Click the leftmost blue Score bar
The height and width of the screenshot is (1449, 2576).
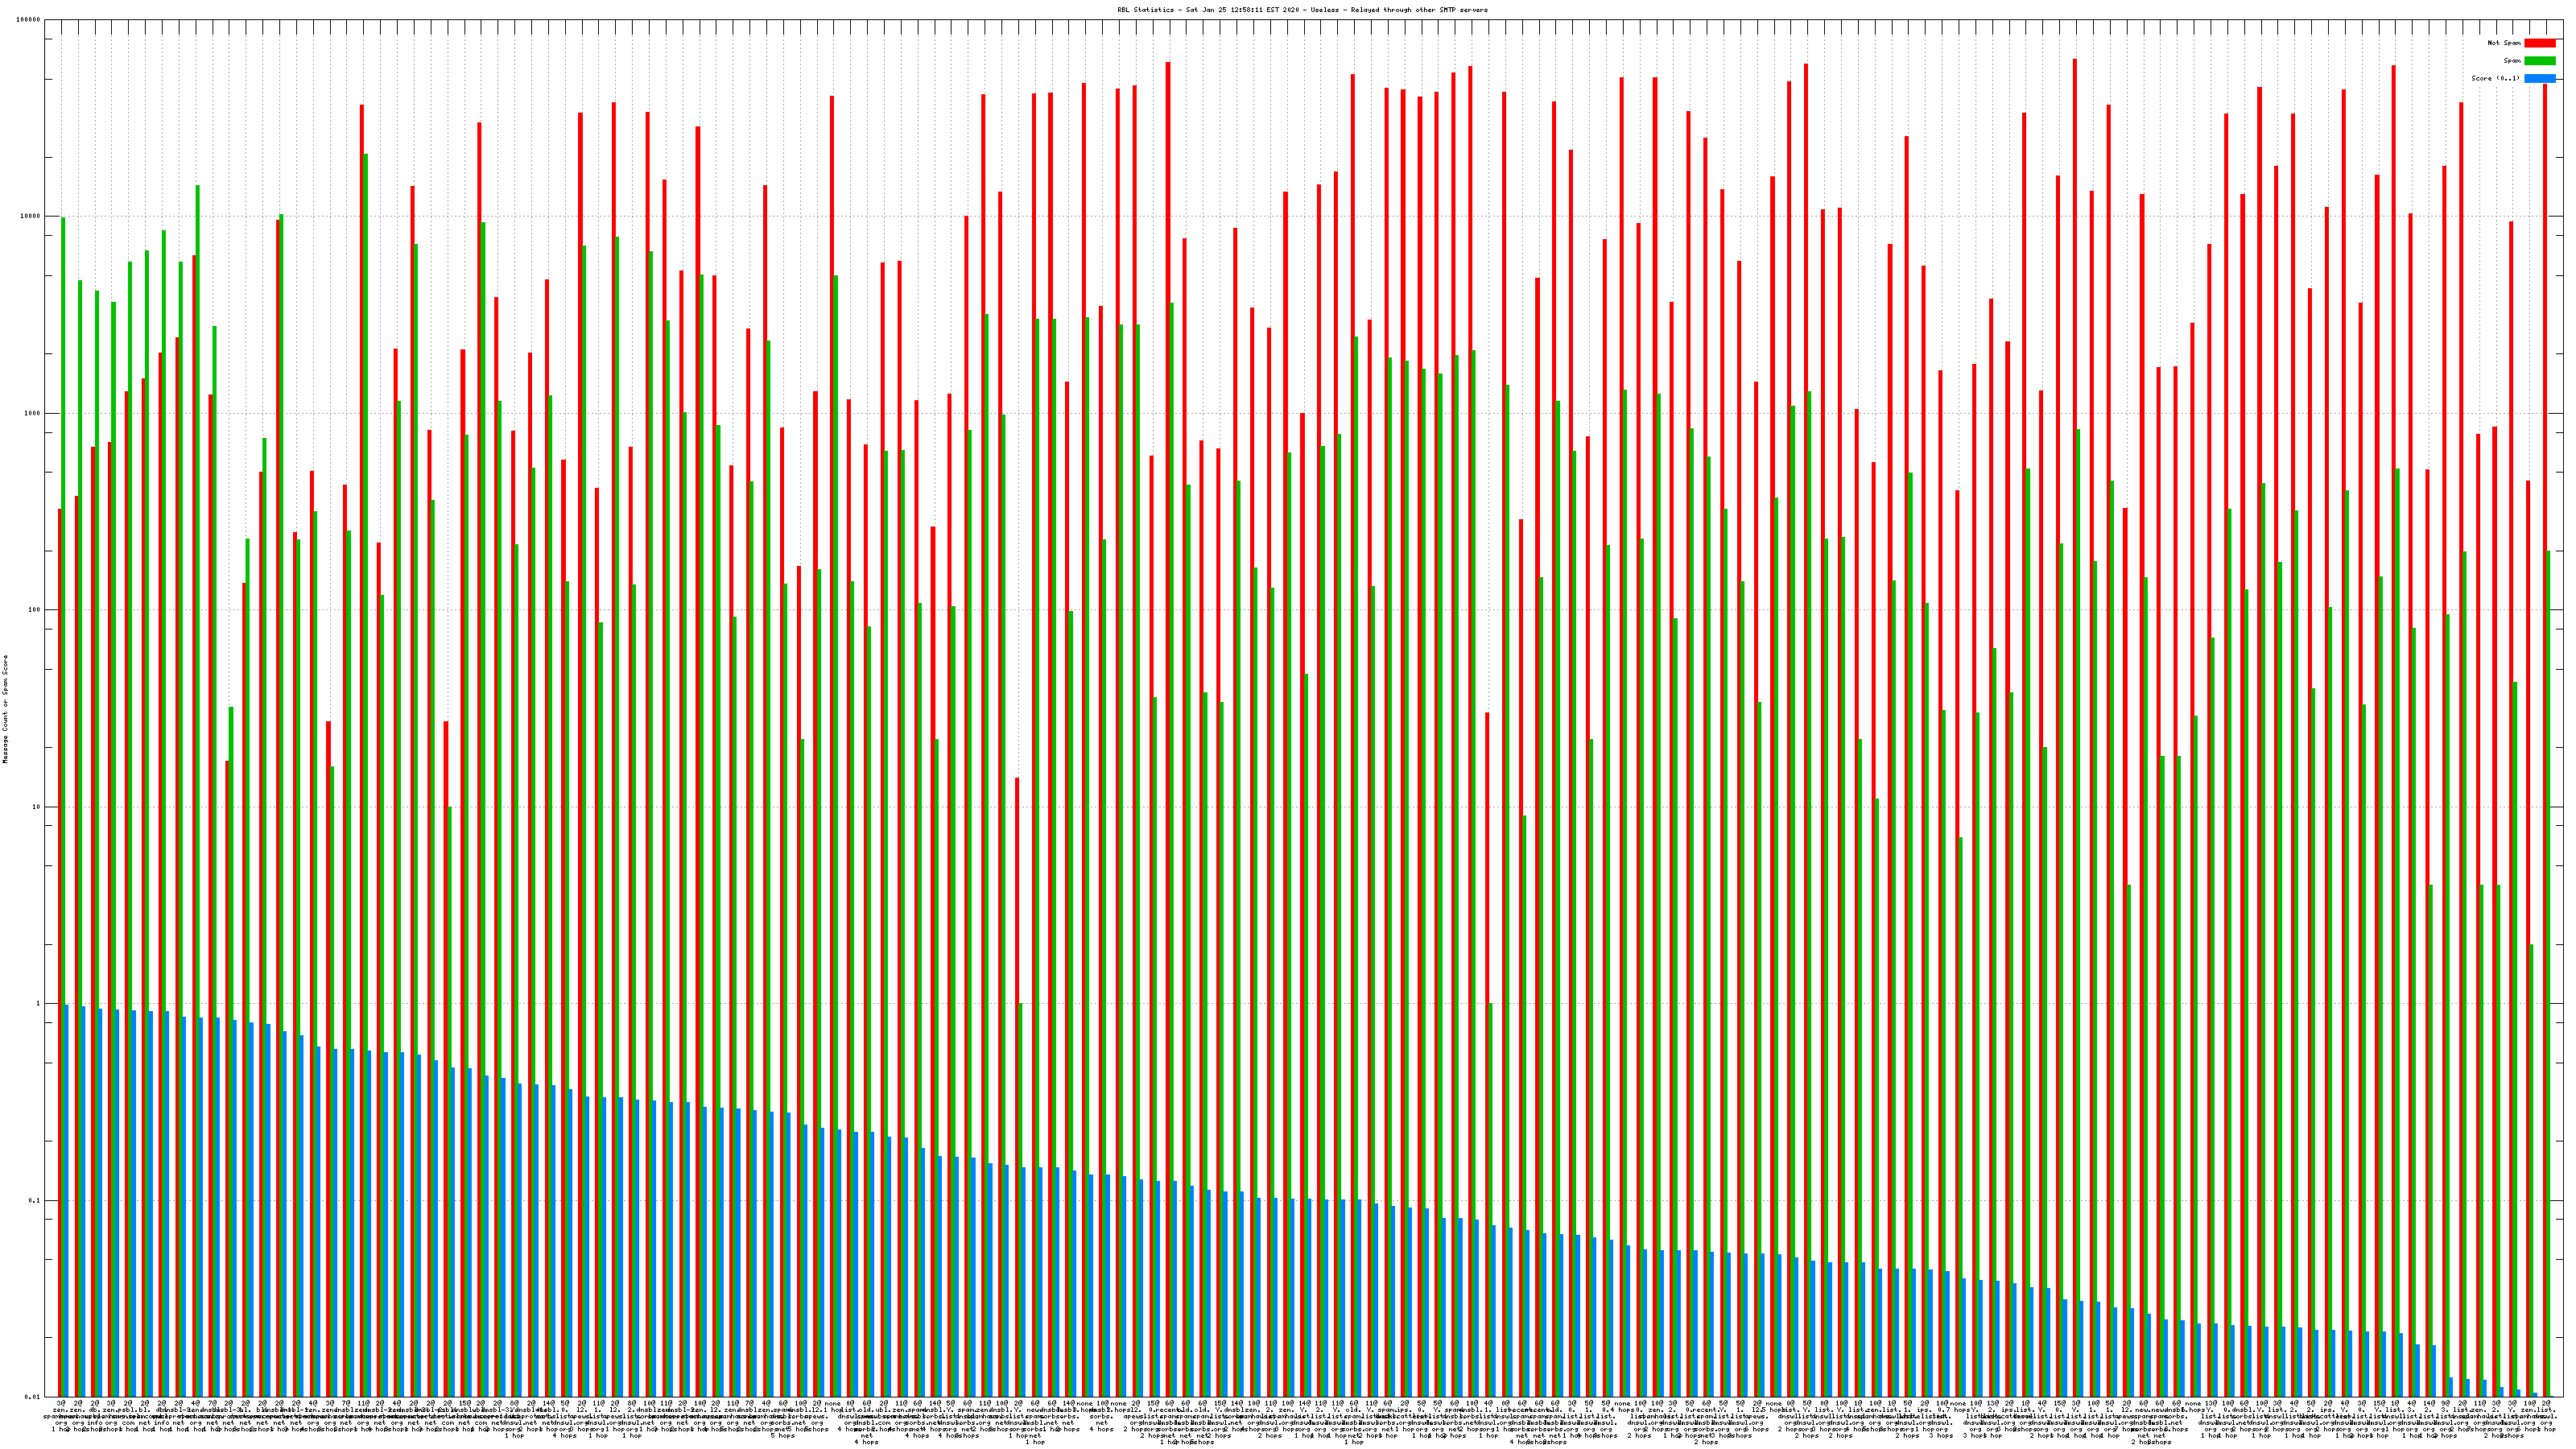[67, 1200]
